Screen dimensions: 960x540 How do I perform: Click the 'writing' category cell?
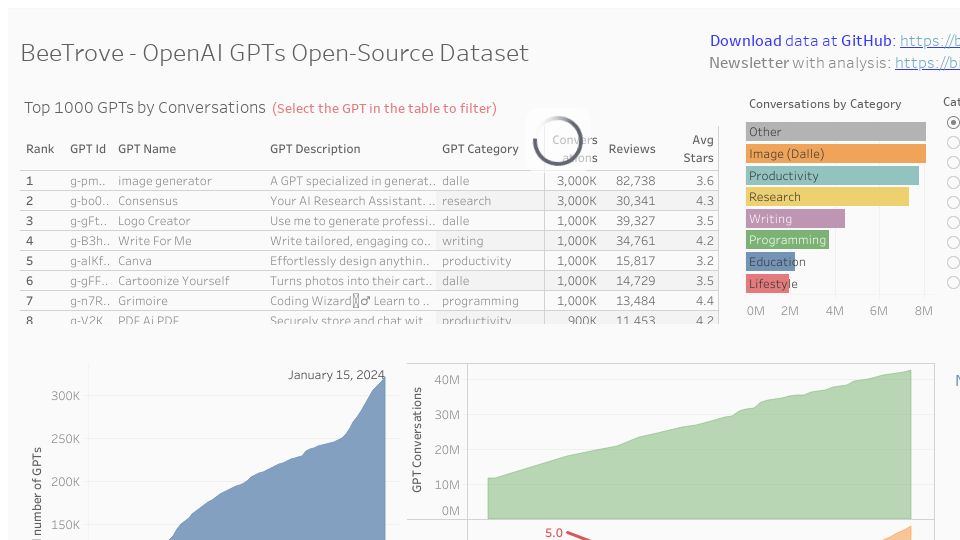tap(463, 241)
